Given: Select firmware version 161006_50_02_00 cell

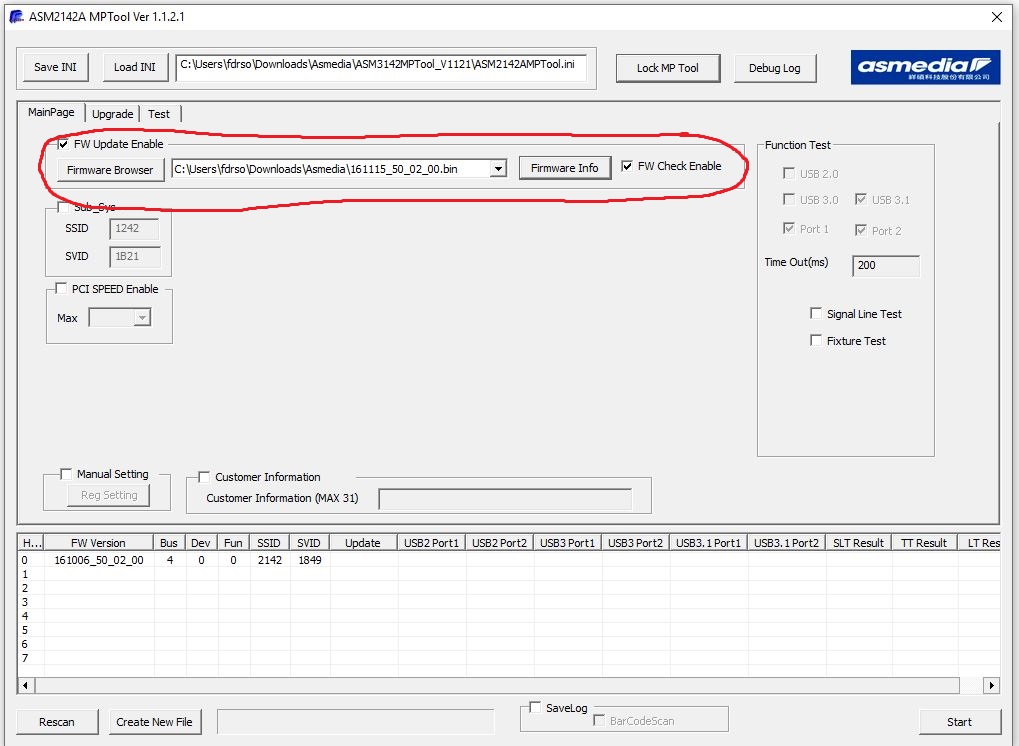Looking at the screenshot, I should click(99, 560).
